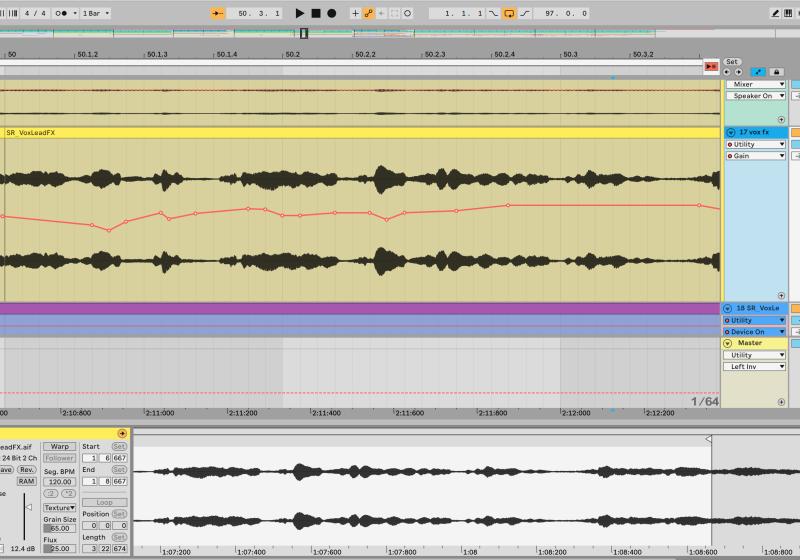
Task: Click the Lock Envelopes padlock icon
Action: [776, 71]
